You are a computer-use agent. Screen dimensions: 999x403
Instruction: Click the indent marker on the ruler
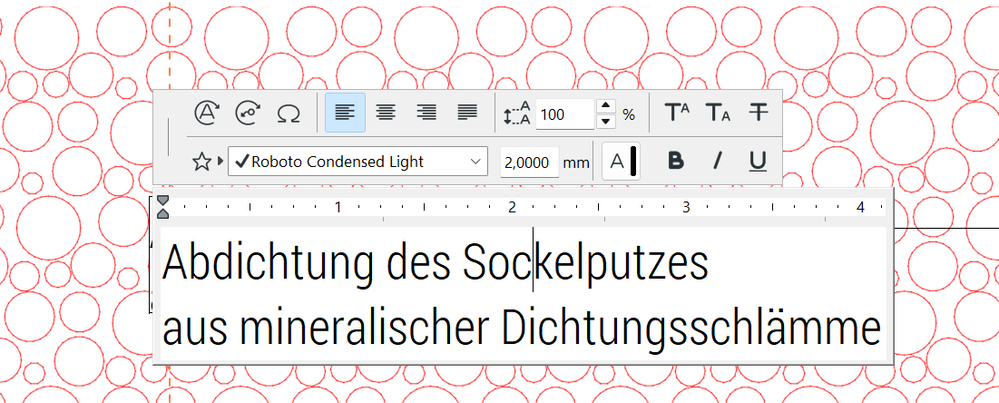163,207
